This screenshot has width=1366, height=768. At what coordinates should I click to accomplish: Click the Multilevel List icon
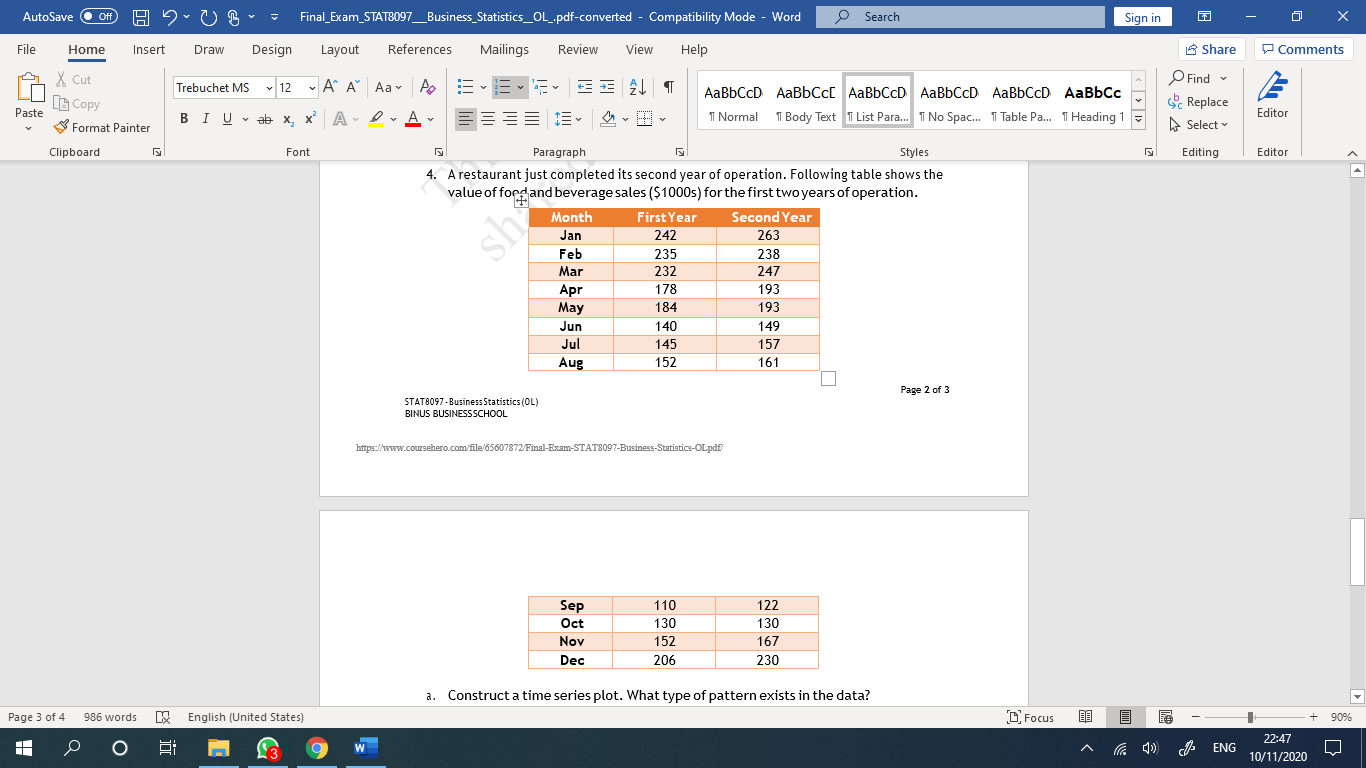[541, 87]
